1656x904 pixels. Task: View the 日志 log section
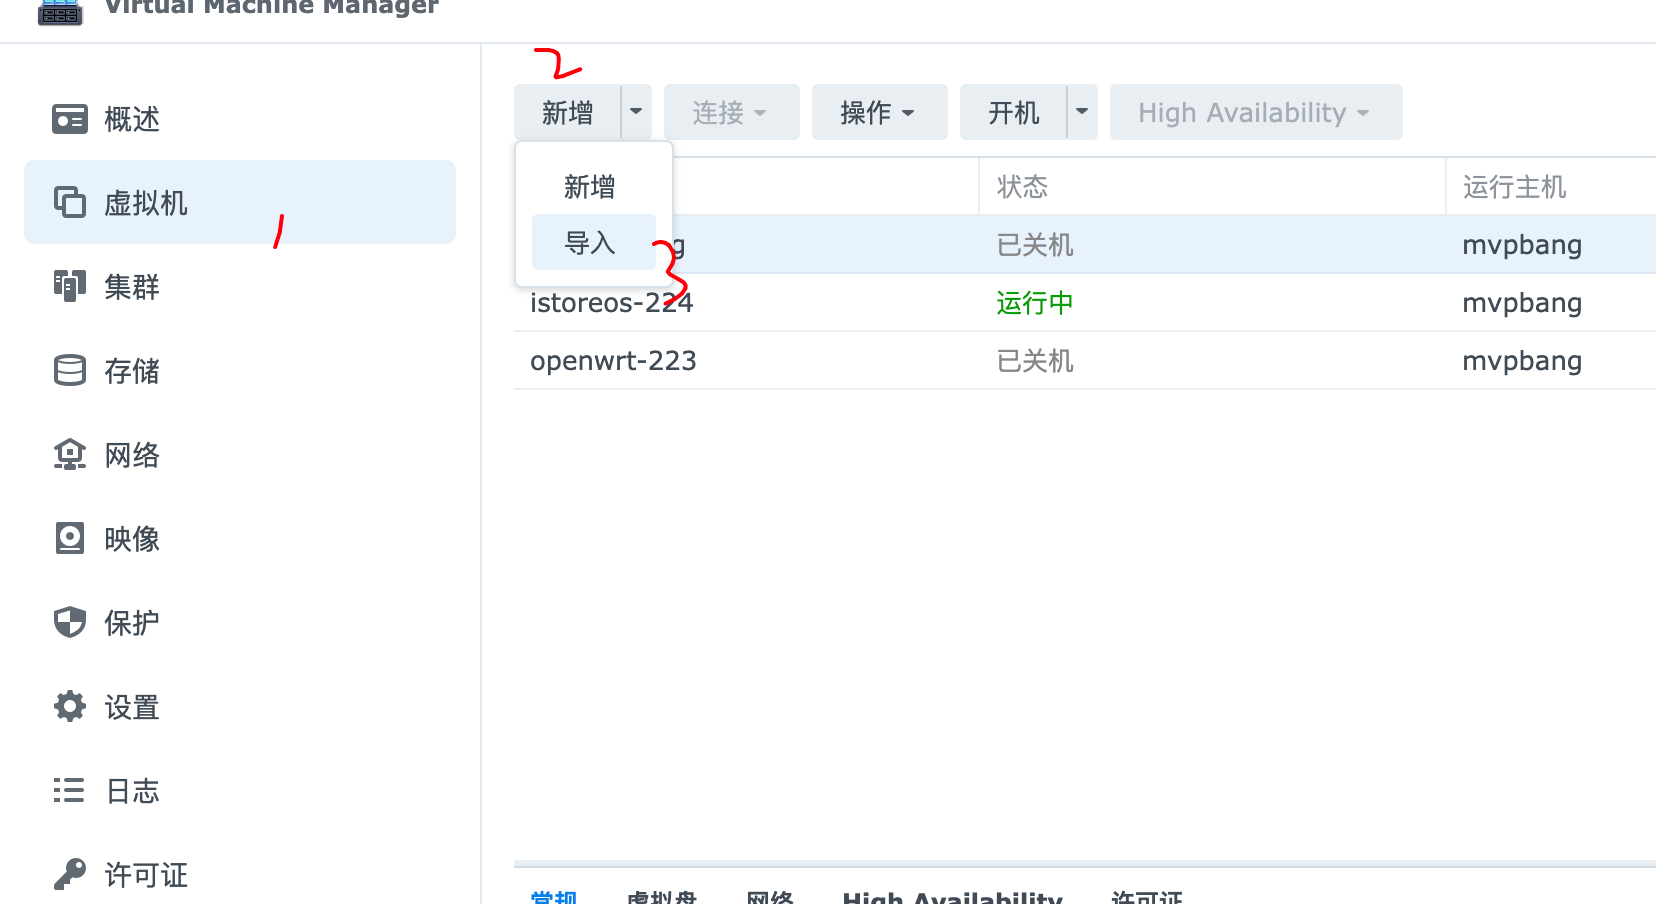[130, 790]
